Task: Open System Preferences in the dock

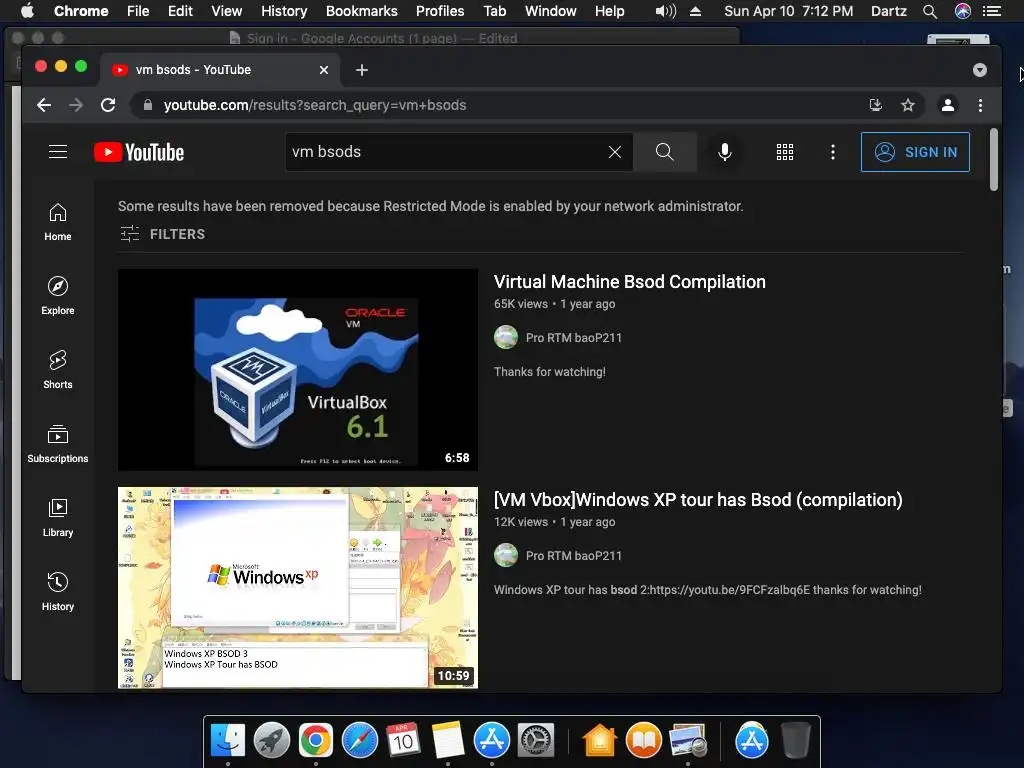Action: (x=536, y=741)
